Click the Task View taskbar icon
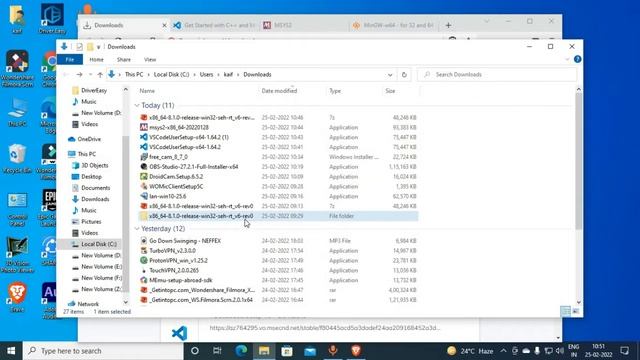This screenshot has width=640, height=360. (x=217, y=351)
